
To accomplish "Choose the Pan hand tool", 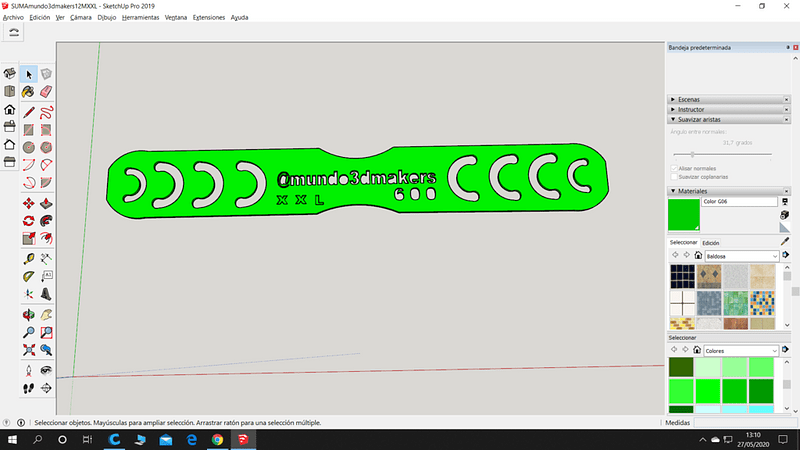I will (x=46, y=315).
